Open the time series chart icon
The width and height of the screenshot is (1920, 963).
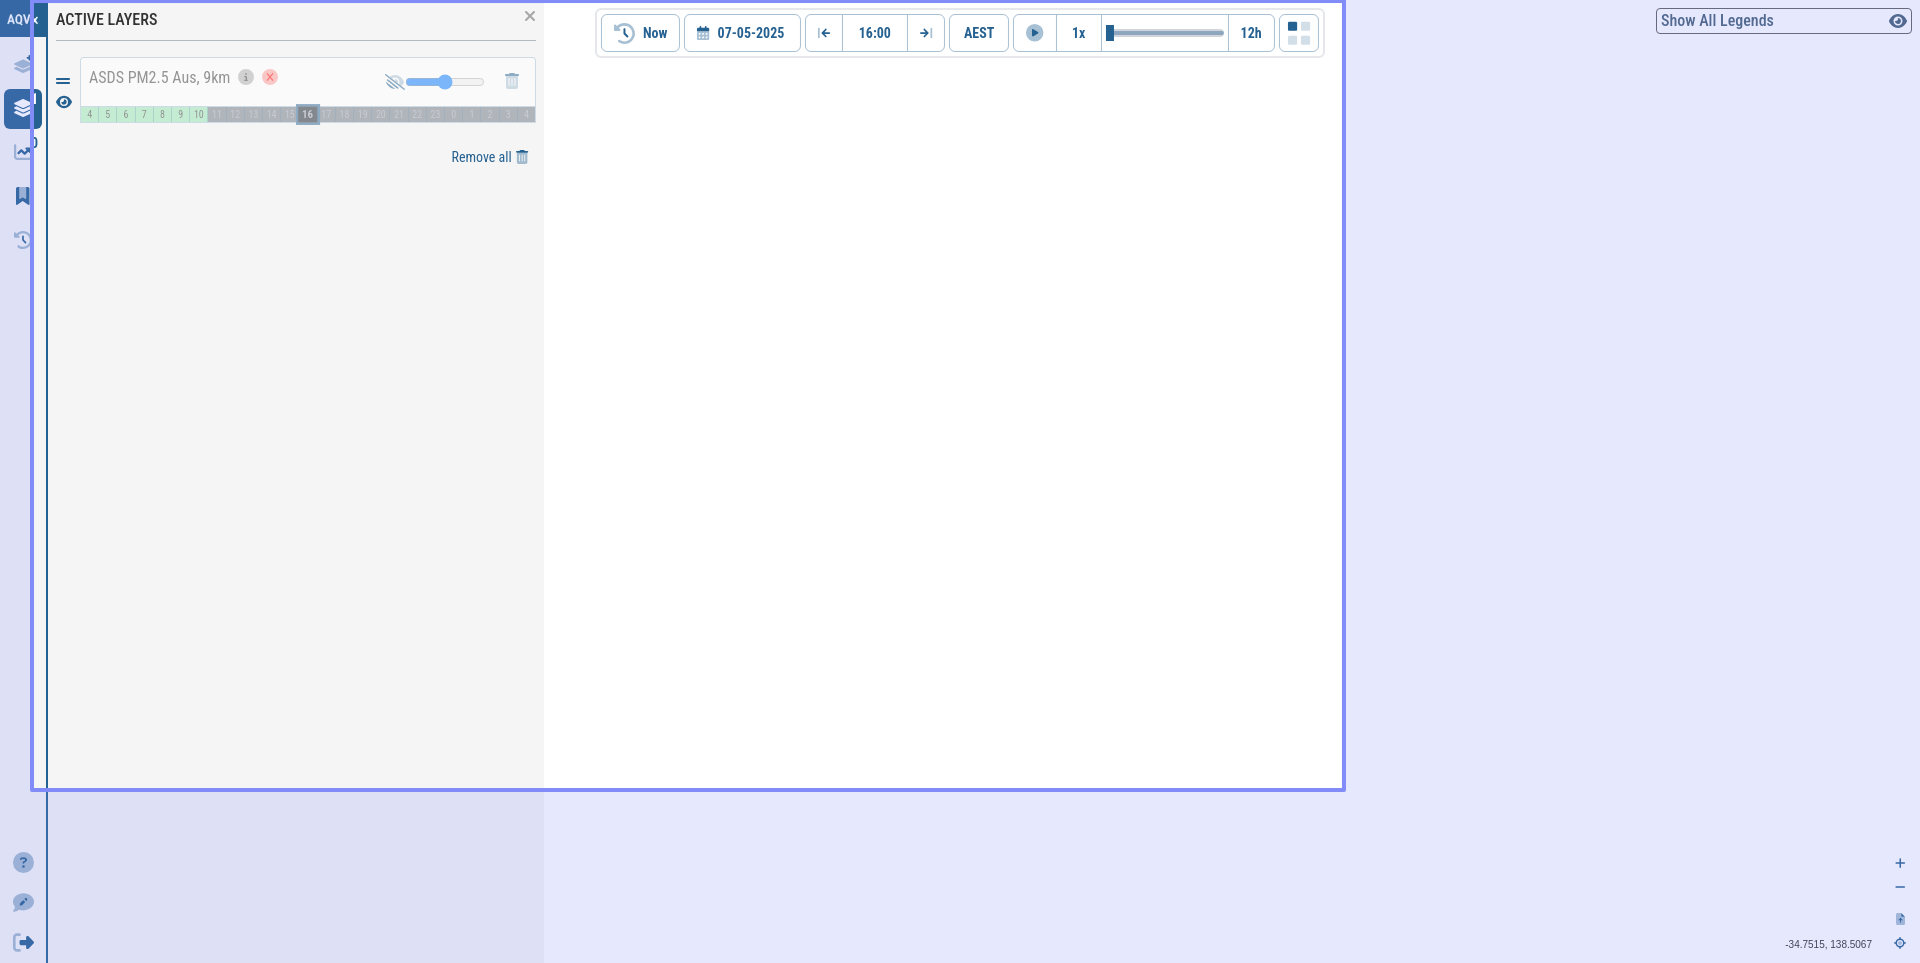point(22,152)
